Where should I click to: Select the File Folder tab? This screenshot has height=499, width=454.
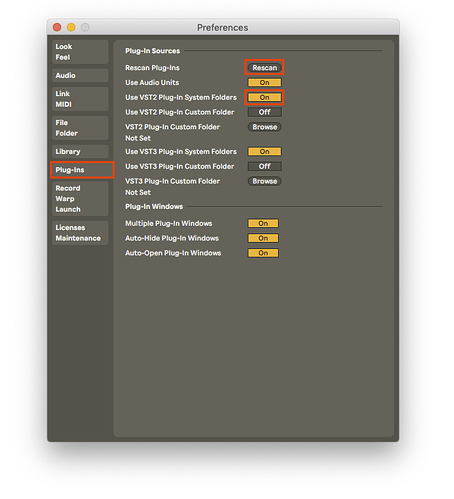pyautogui.click(x=80, y=128)
